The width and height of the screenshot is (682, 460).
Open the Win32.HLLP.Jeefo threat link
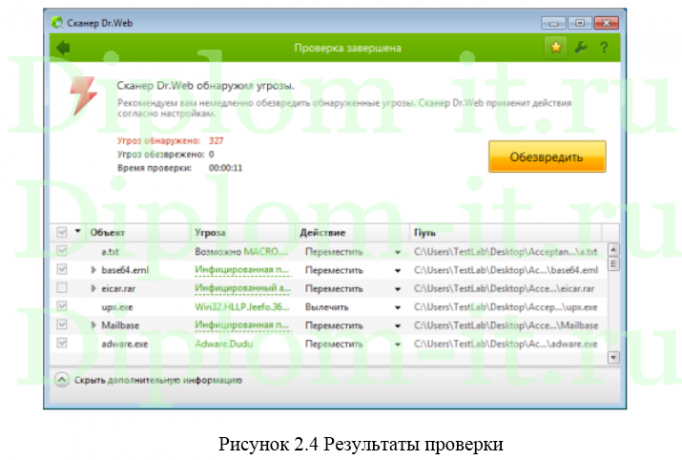tap(242, 307)
